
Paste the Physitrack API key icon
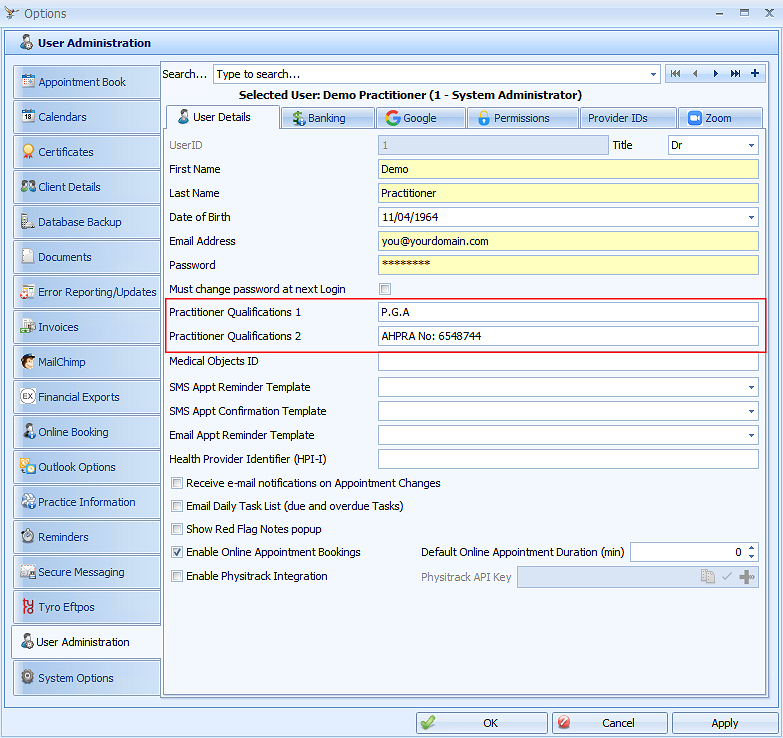[x=708, y=576]
